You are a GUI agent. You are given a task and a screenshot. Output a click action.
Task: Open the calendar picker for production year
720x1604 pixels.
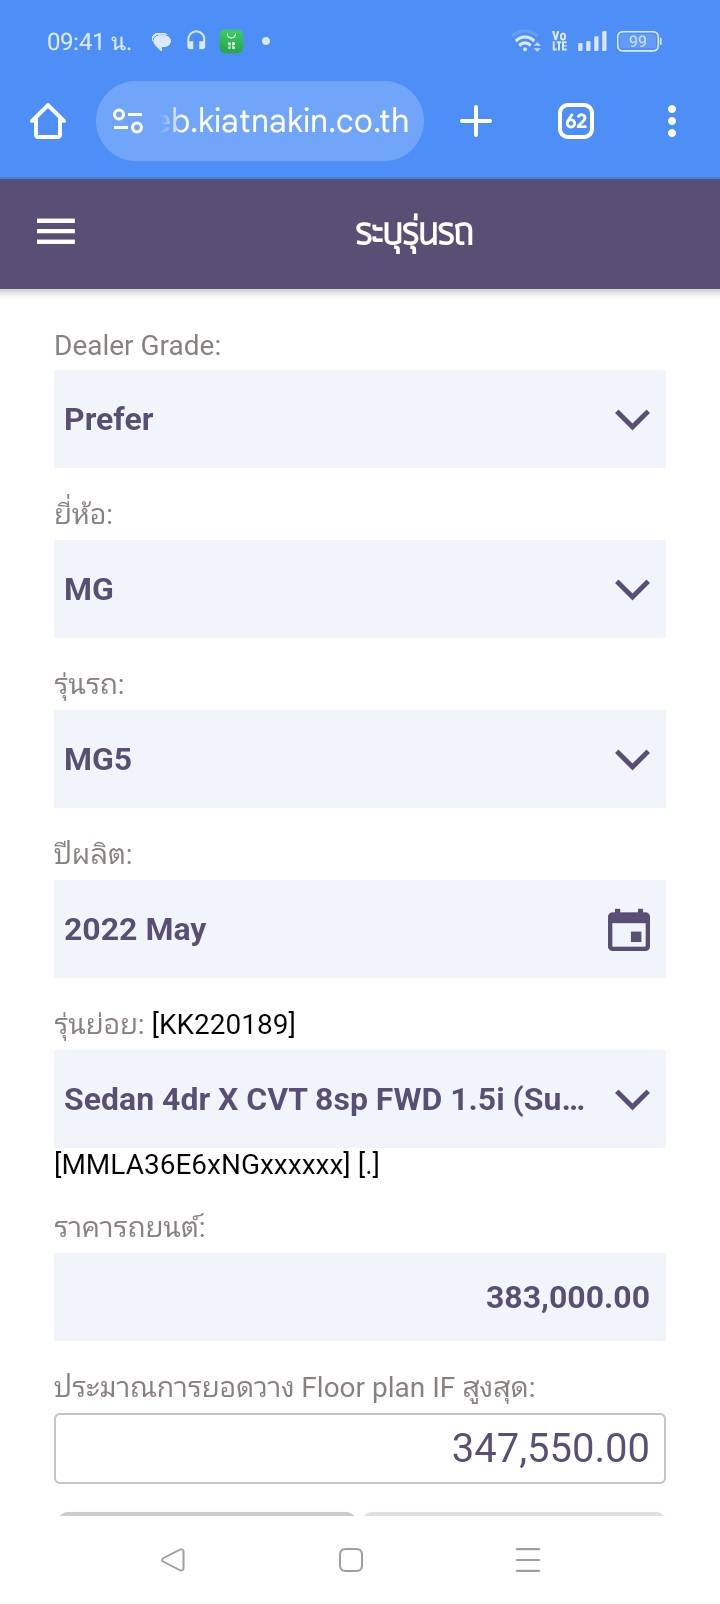(x=629, y=930)
